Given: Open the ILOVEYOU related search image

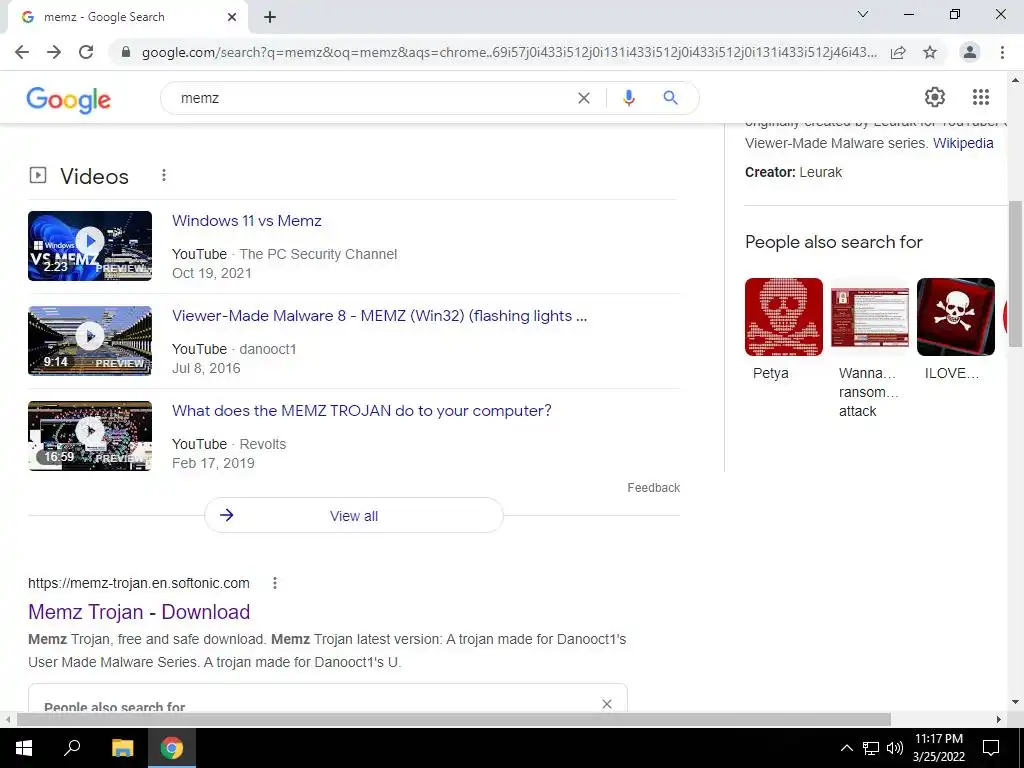Looking at the screenshot, I should 955,317.
